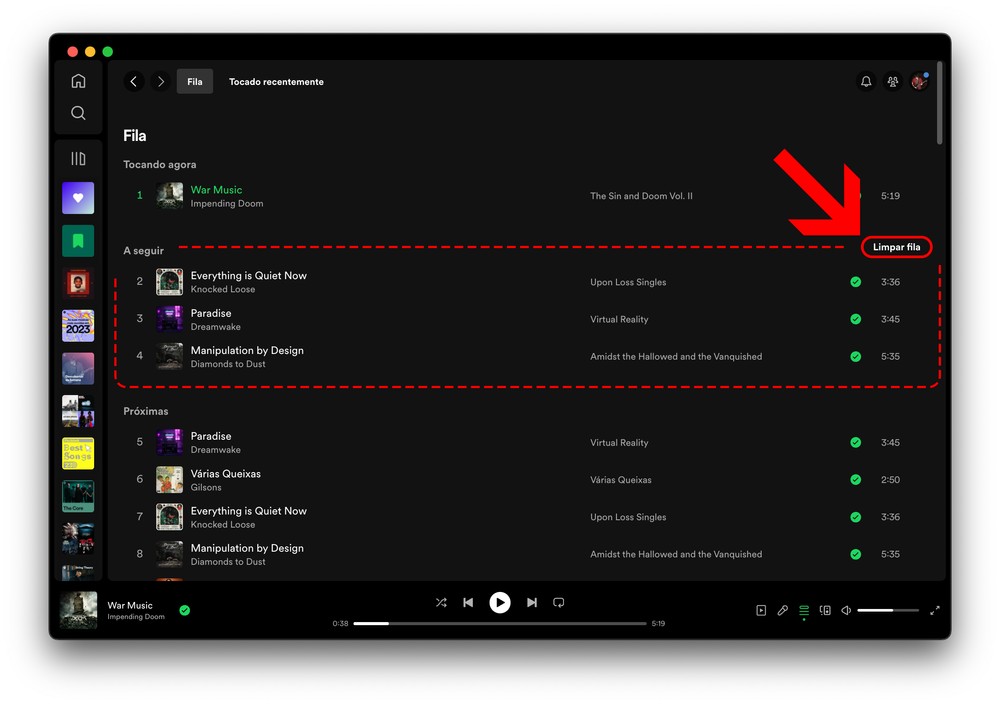Open the Connect to a device icon
1000x704 pixels.
(825, 610)
